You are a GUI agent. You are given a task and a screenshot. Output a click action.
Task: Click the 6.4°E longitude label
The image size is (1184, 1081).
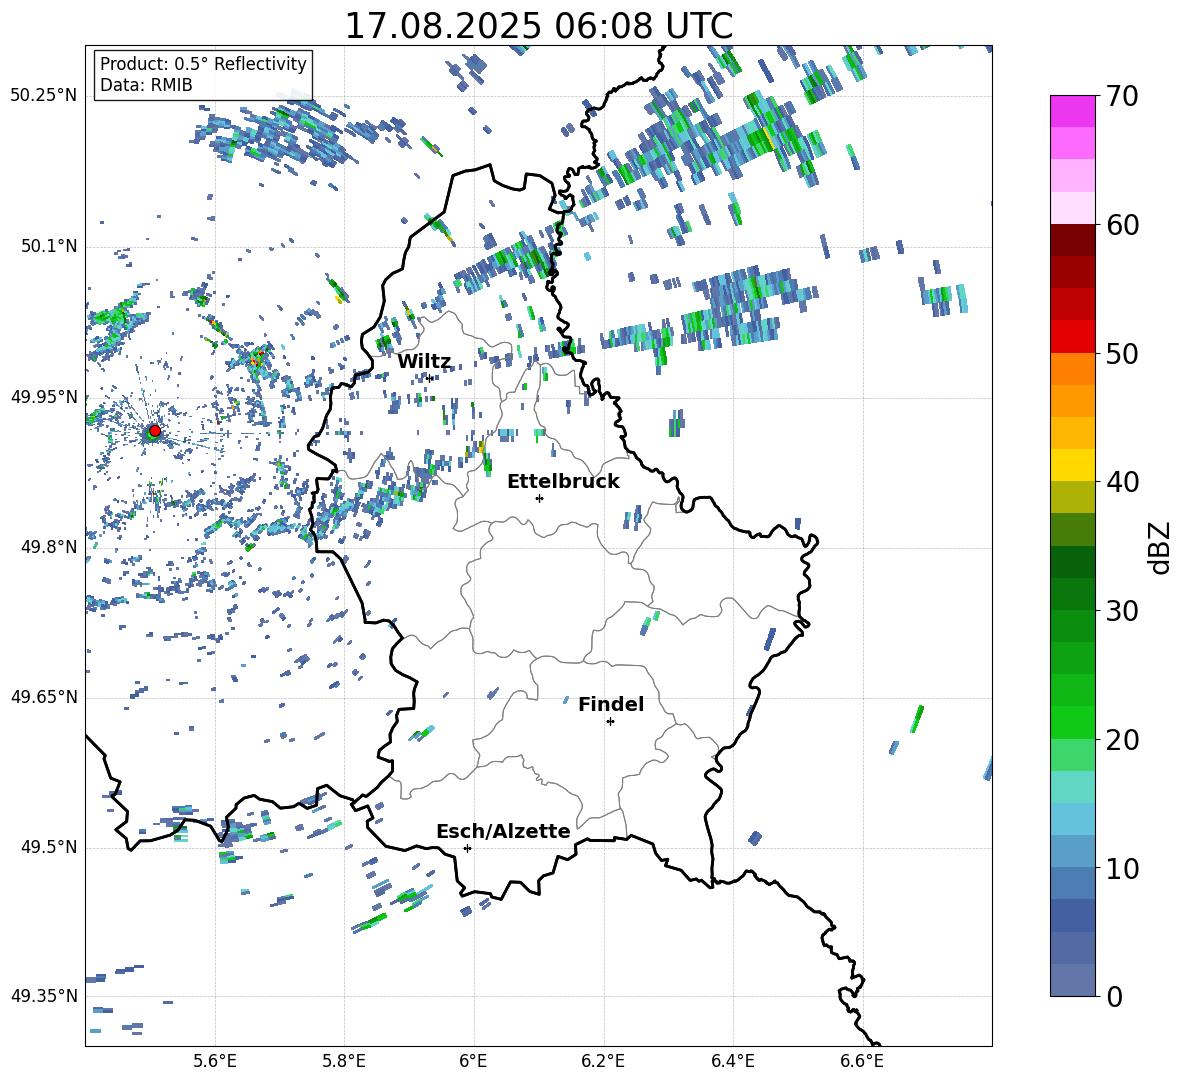click(x=732, y=1061)
